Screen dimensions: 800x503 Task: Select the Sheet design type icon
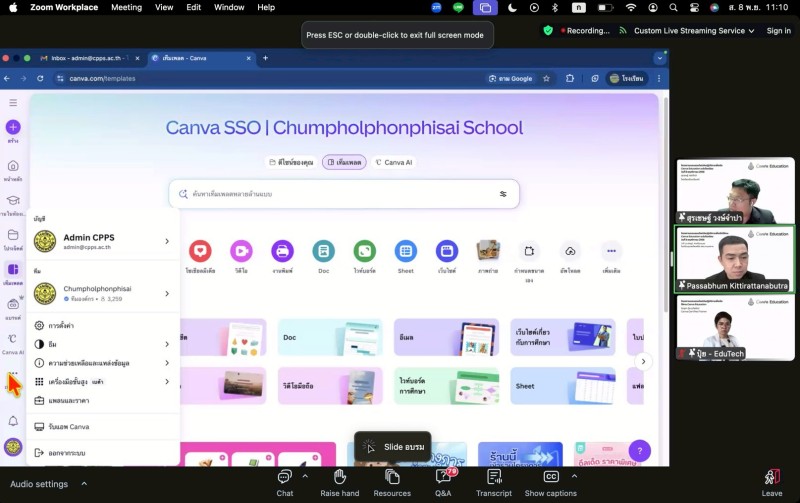405,251
